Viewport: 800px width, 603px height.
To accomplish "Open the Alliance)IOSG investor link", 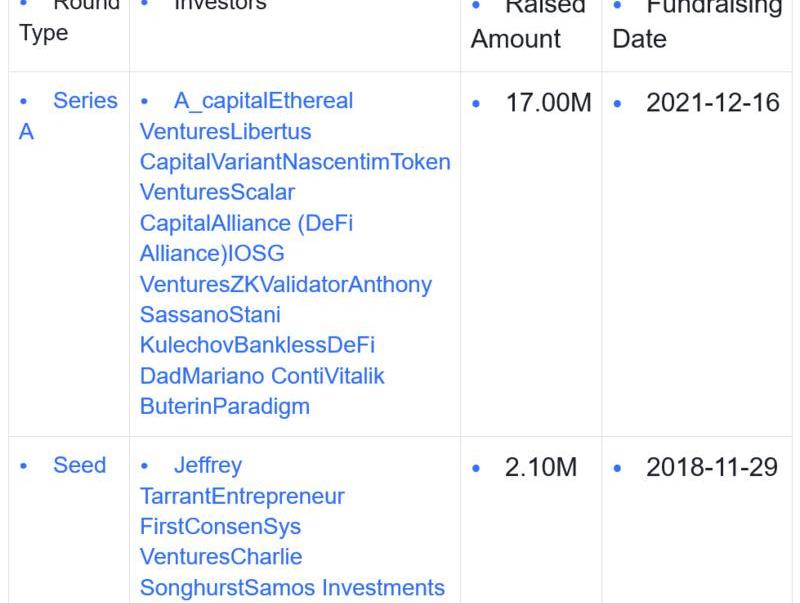I will tap(212, 254).
